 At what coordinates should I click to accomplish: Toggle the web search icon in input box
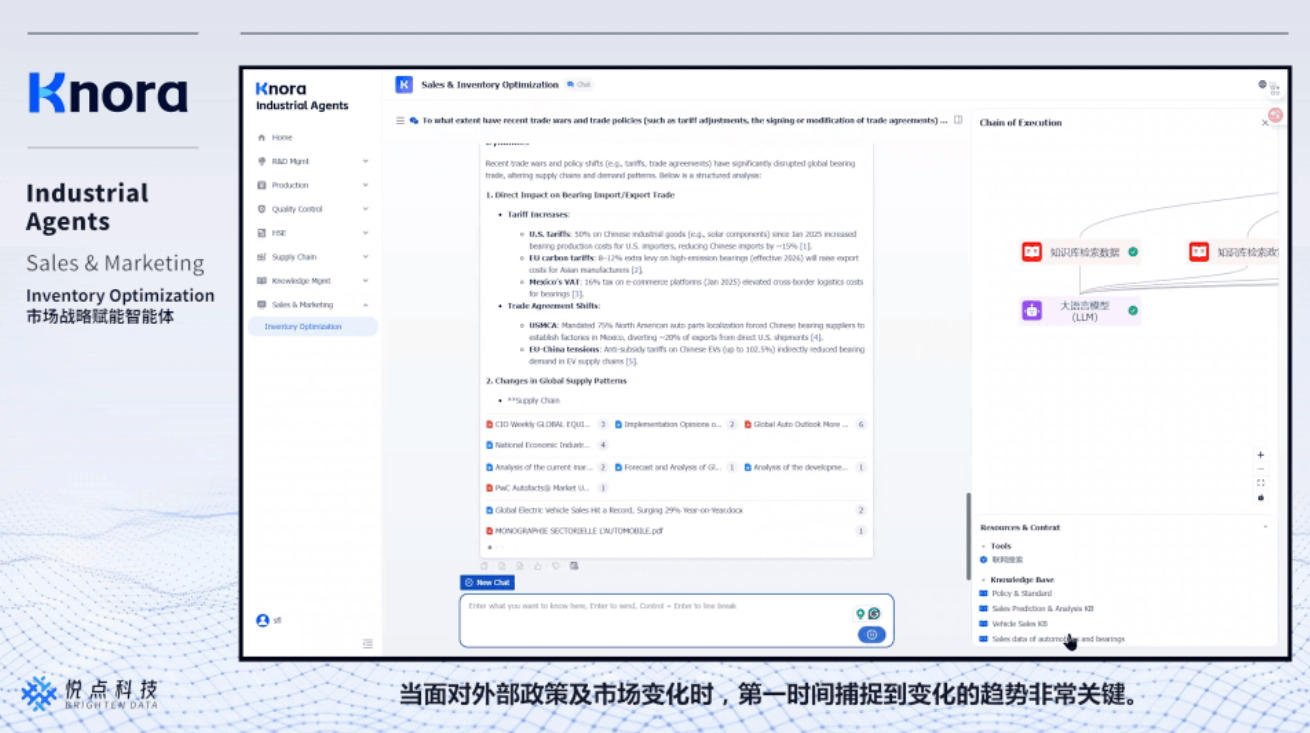pos(874,614)
